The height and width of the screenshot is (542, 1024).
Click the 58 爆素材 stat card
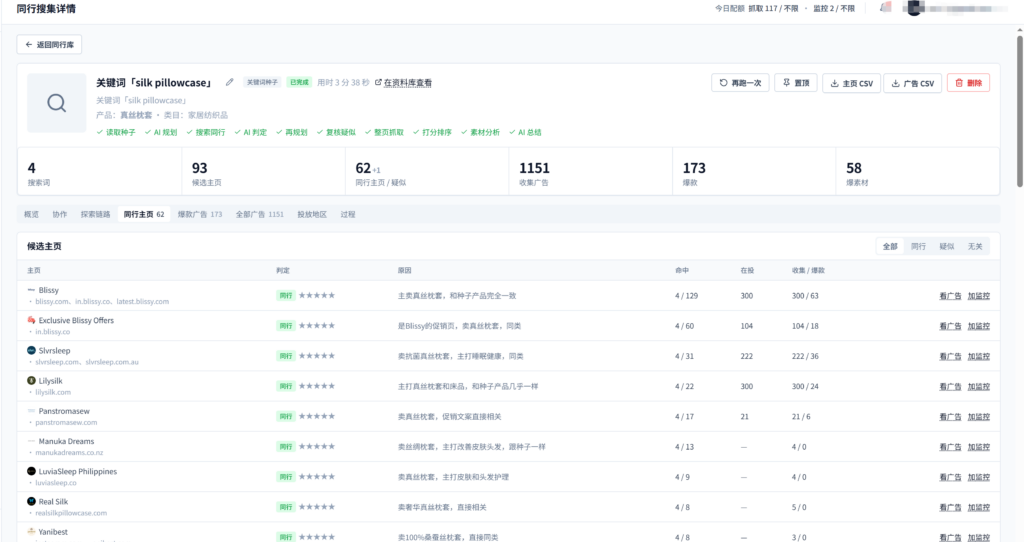918,172
